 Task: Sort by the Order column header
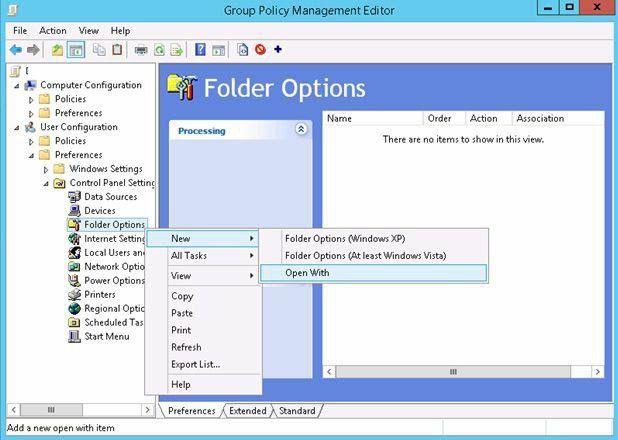click(x=444, y=118)
